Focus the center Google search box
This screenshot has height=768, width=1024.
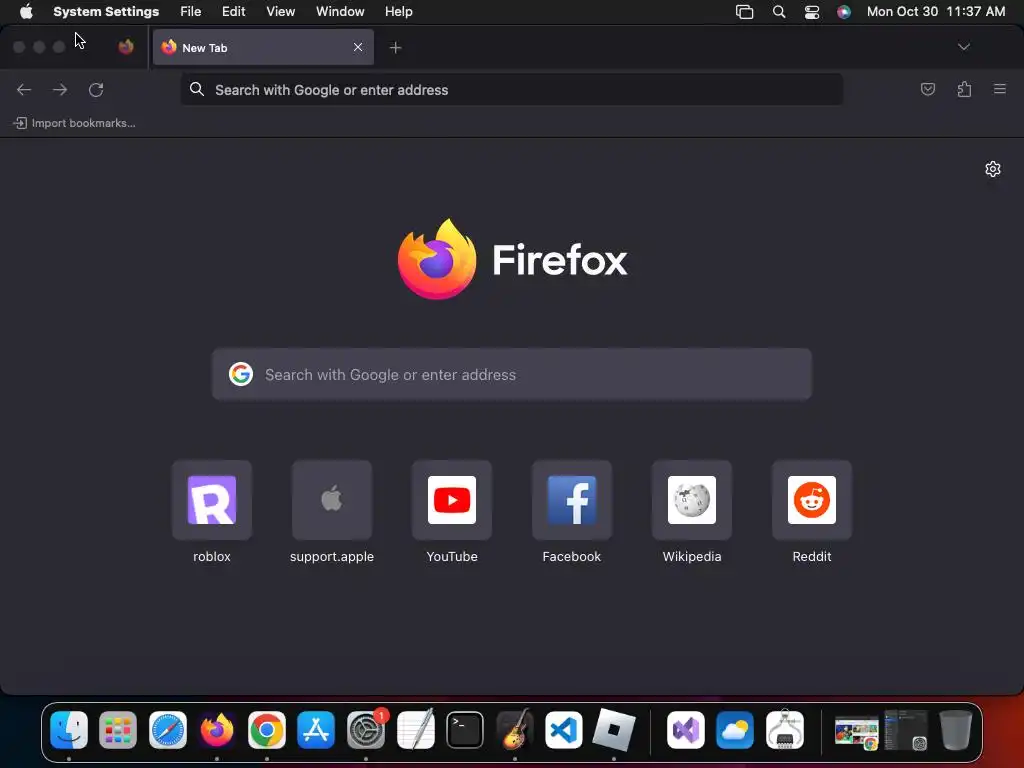(511, 374)
